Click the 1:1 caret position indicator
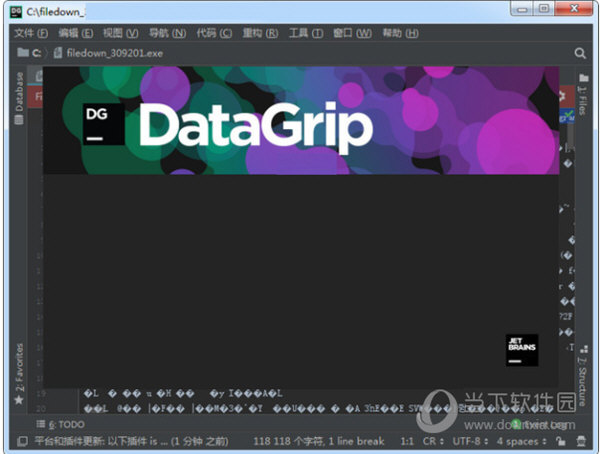The width and height of the screenshot is (600, 454). click(x=407, y=441)
